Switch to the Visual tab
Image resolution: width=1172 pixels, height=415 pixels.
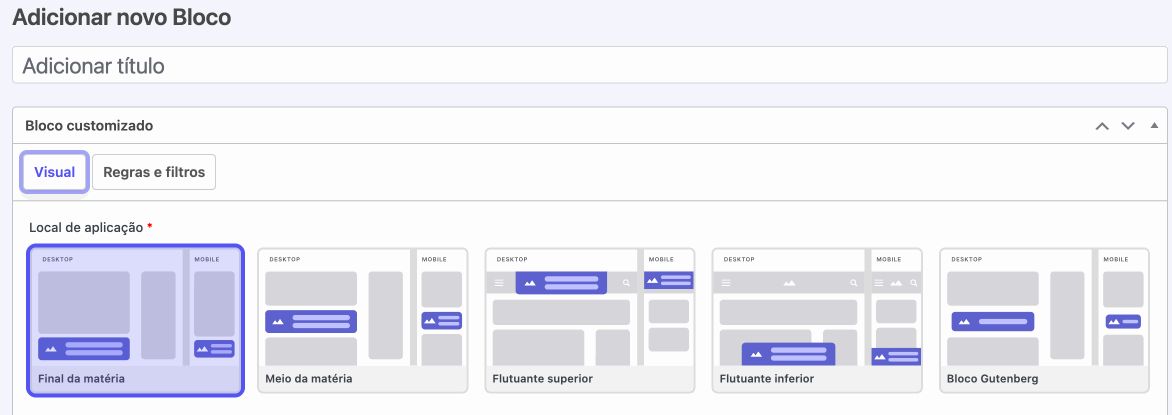click(x=54, y=172)
